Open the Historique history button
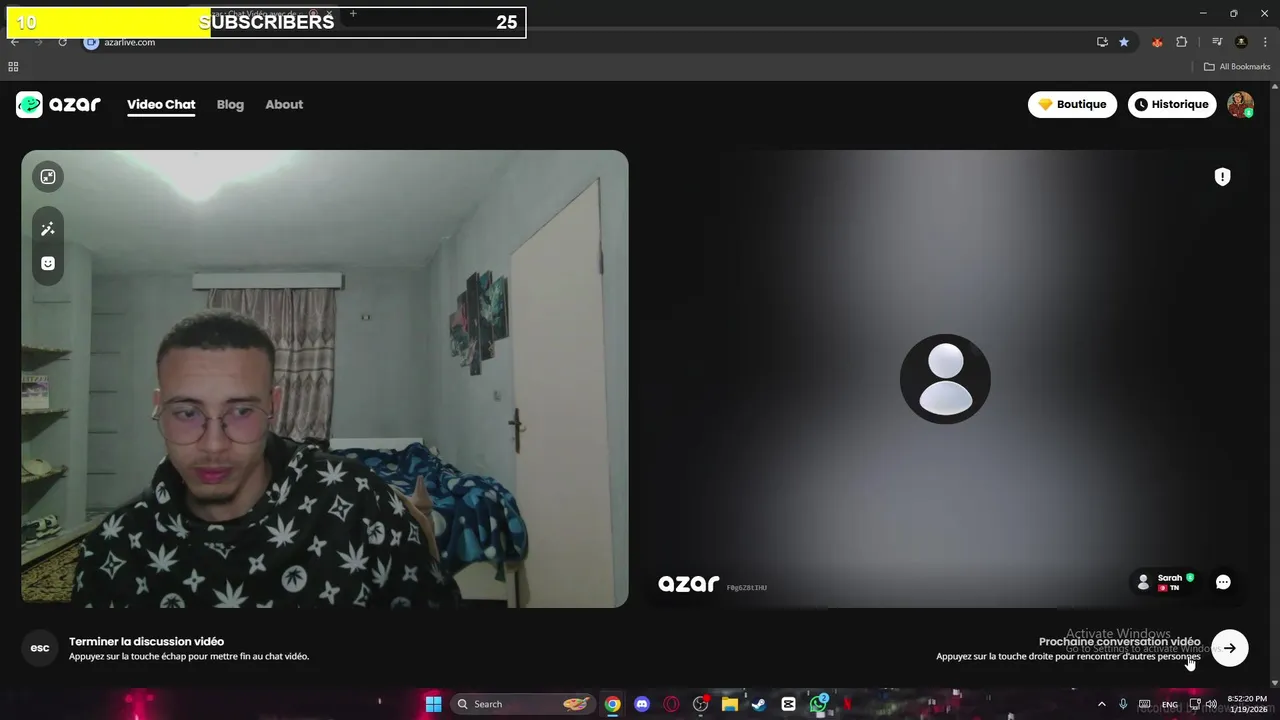 1171,105
